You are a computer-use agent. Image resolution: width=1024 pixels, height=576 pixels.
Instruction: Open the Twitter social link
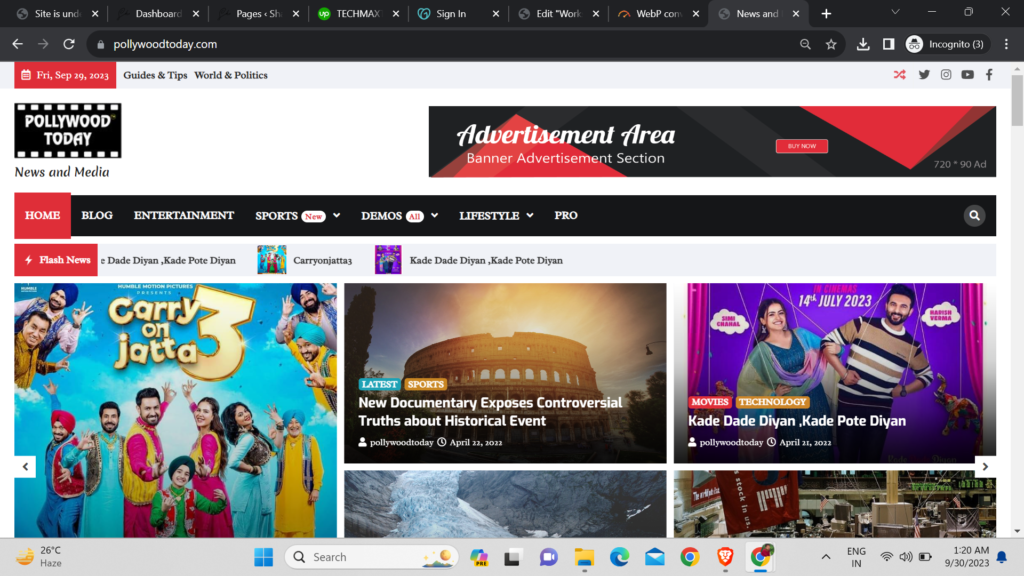923,75
